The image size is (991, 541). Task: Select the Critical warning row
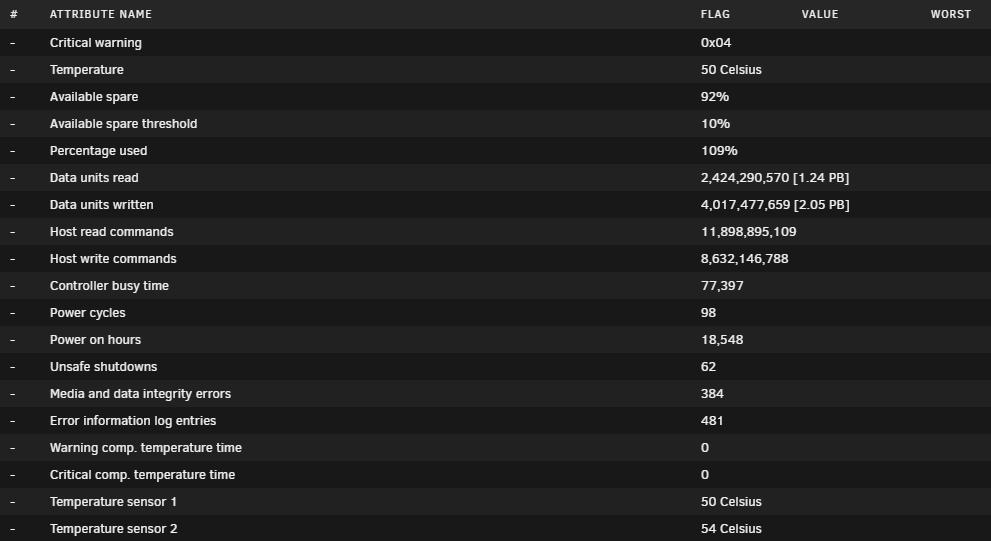coord(496,42)
